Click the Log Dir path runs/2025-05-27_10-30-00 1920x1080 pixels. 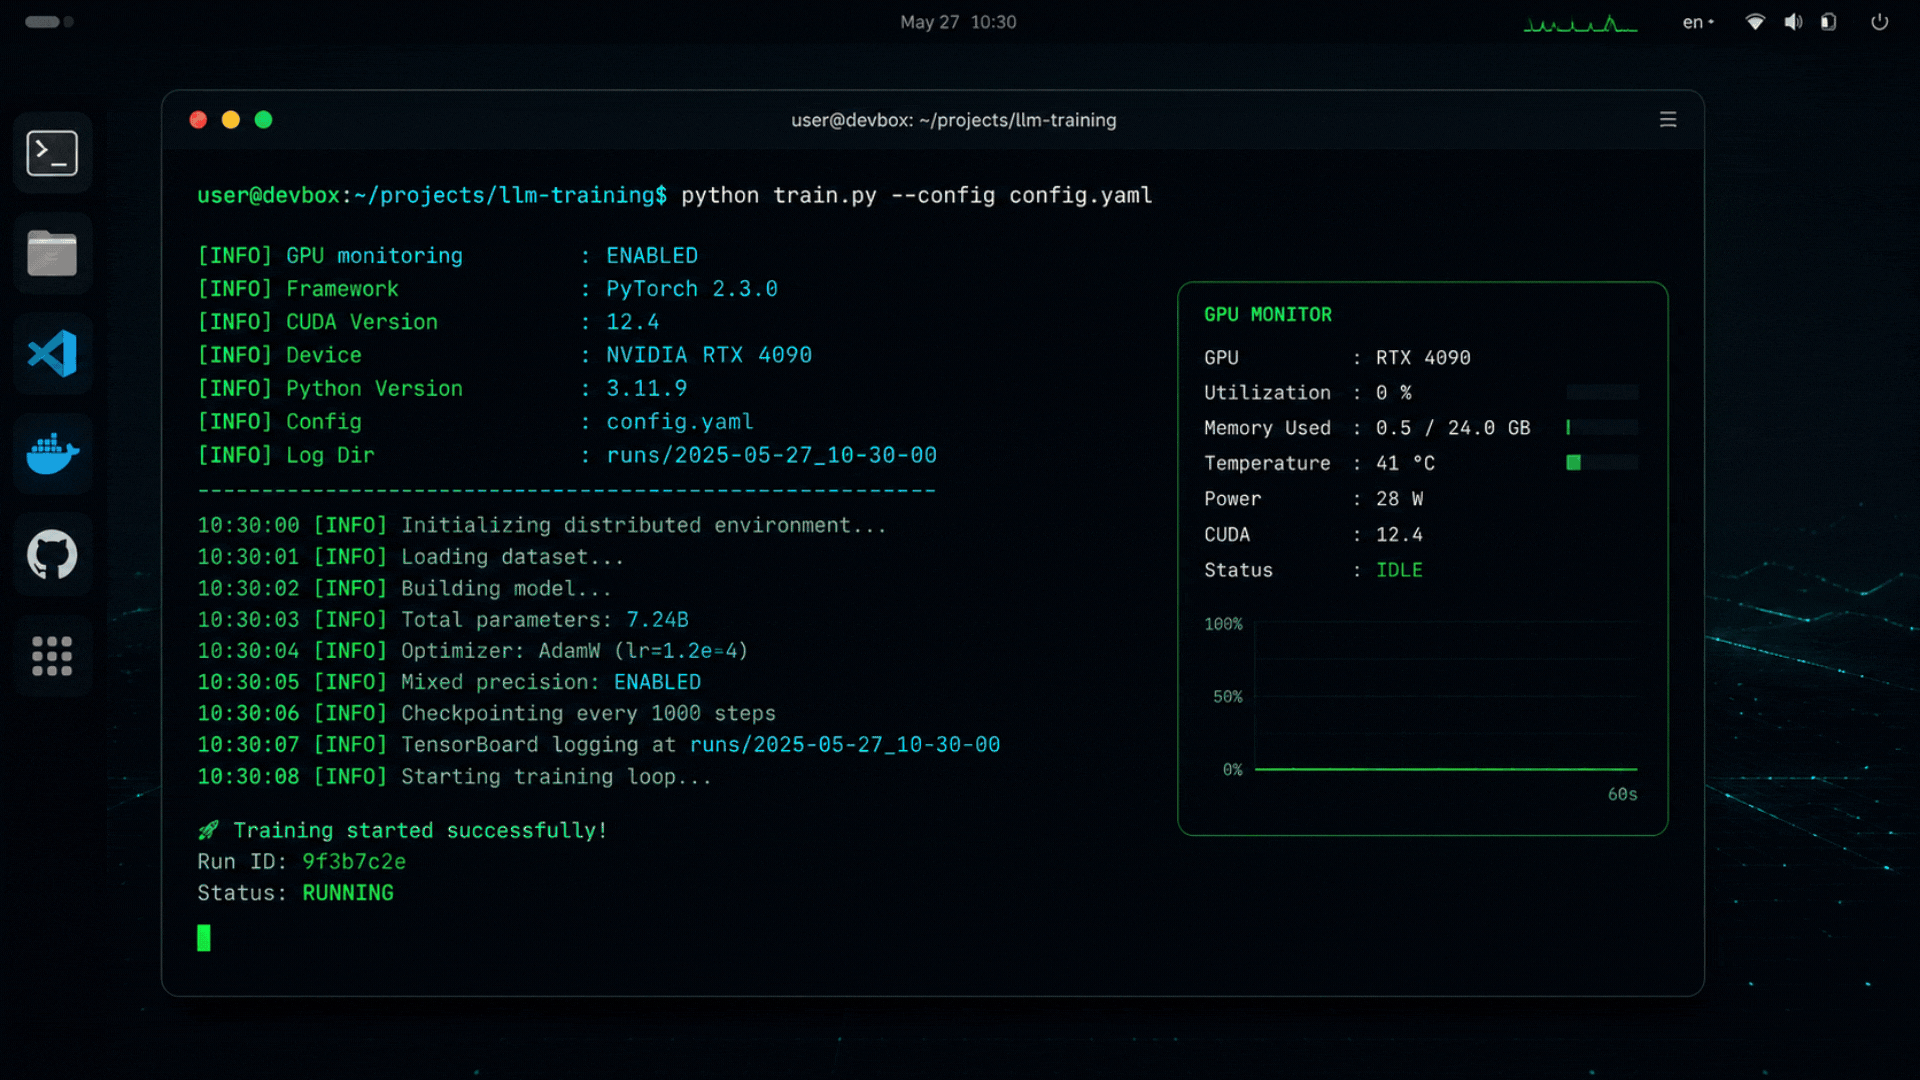[x=772, y=455]
